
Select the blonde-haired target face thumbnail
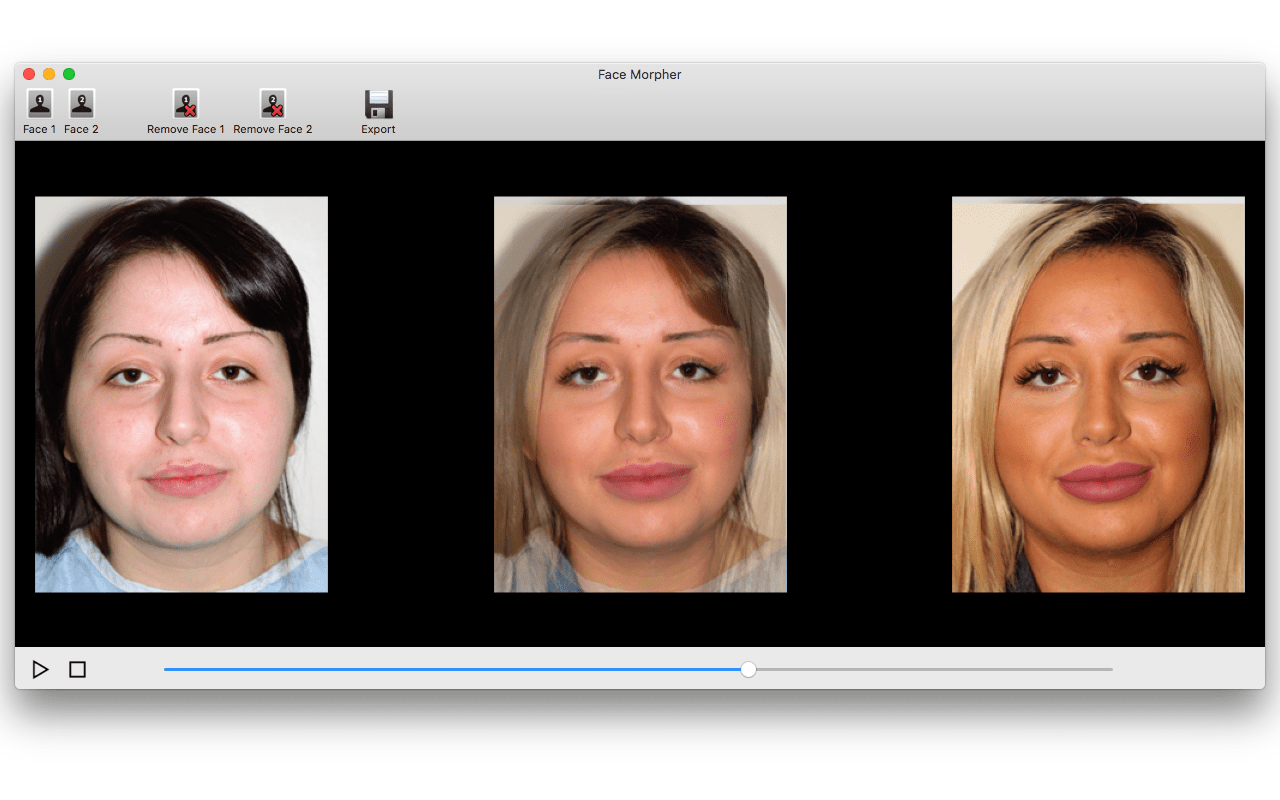(x=1098, y=394)
